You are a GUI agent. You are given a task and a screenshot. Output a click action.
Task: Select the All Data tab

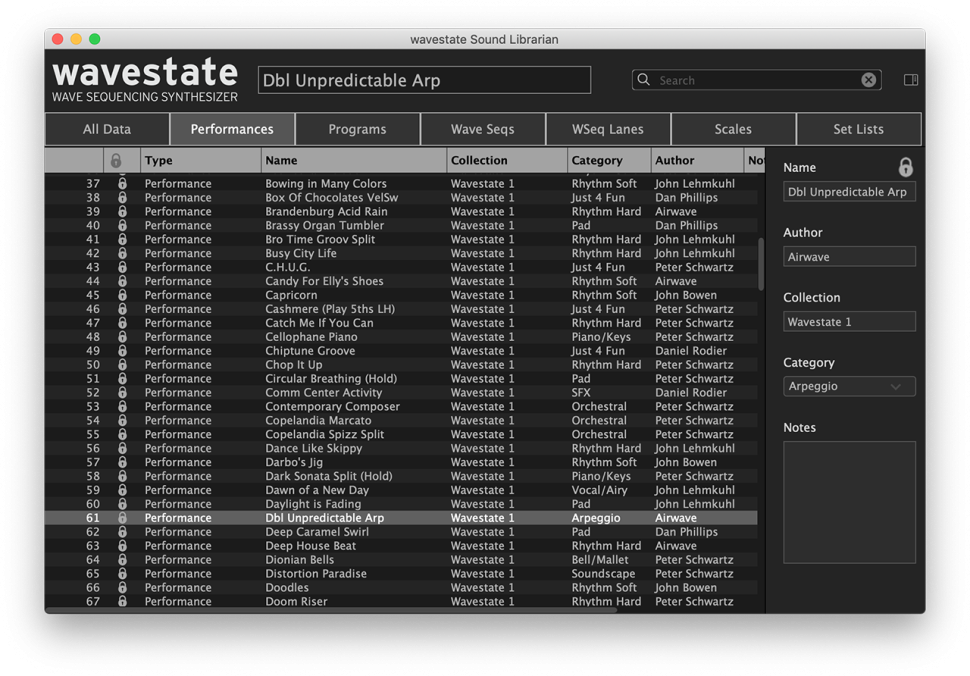pyautogui.click(x=106, y=129)
